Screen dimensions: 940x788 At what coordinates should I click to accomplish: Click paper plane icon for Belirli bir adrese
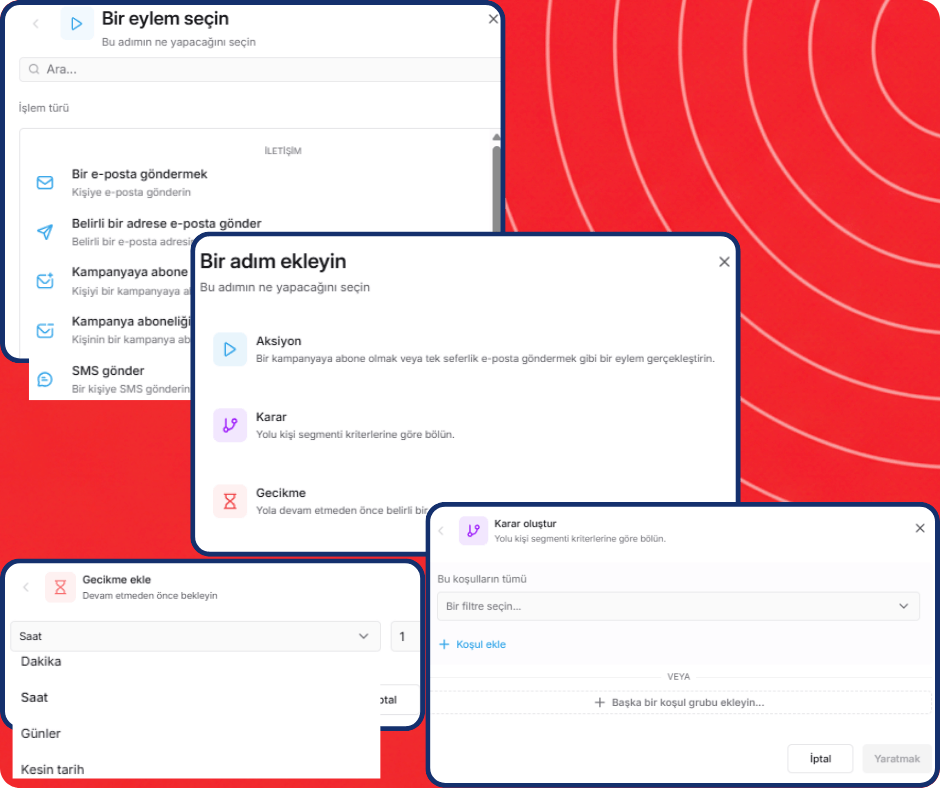(x=45, y=231)
